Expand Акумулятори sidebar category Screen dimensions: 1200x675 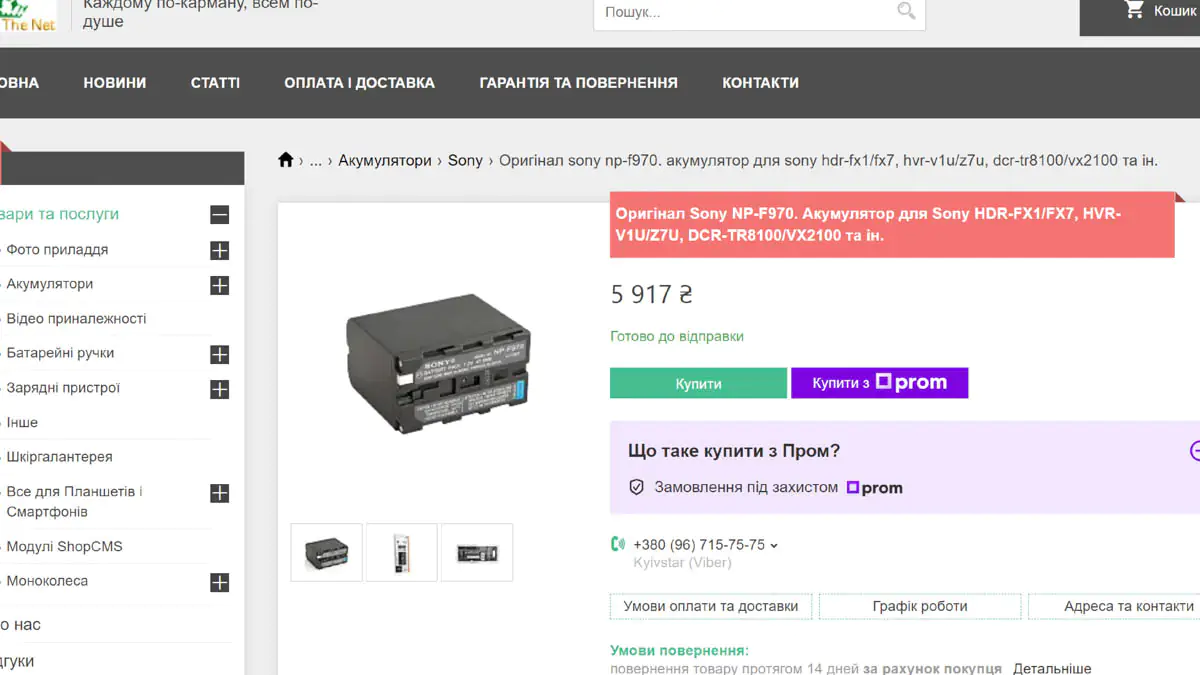220,285
